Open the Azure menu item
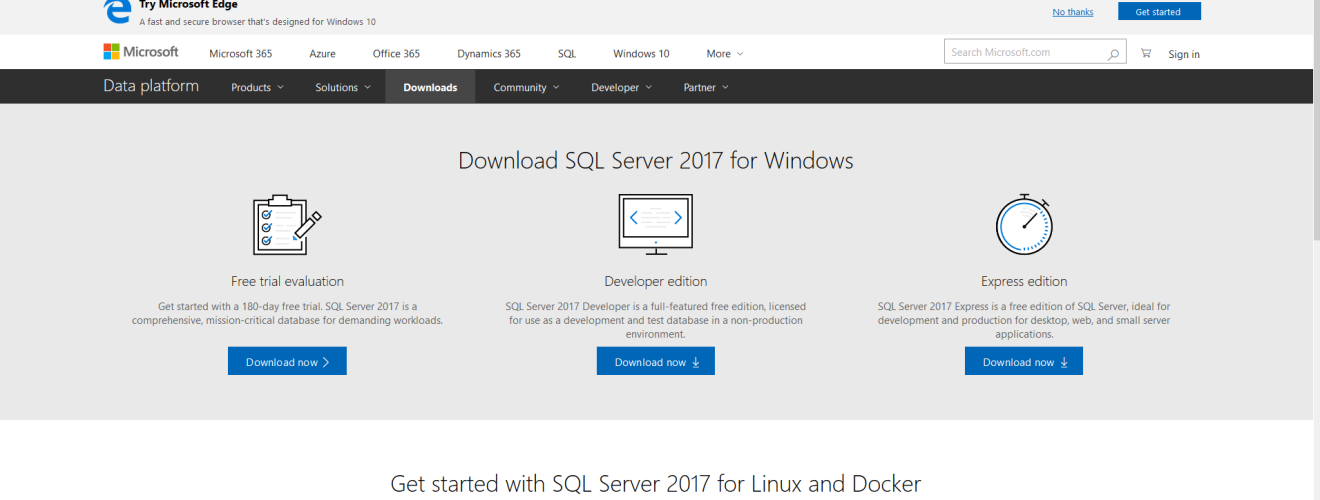Viewport: 1320px width, 500px height. [x=322, y=54]
